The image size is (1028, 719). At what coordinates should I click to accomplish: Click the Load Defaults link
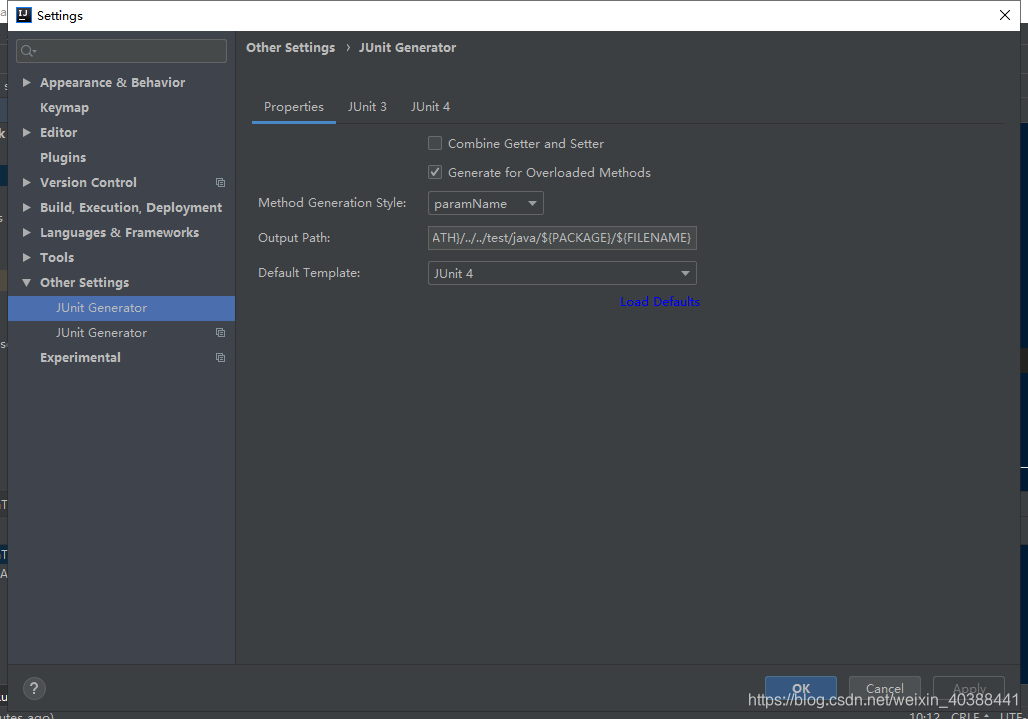(x=660, y=301)
